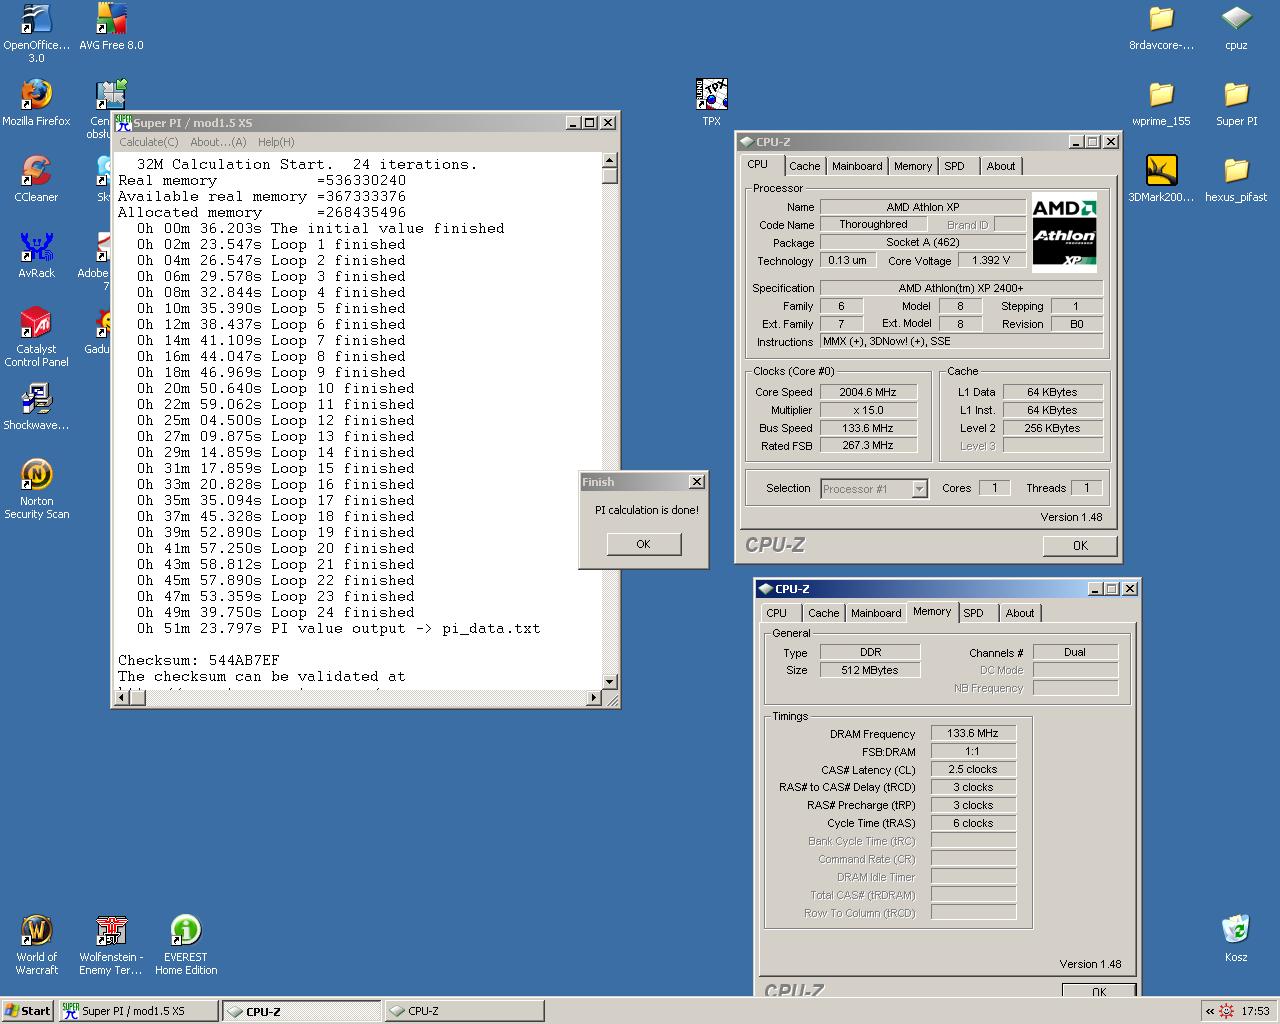
Task: Click Super PI vertical scrollbar up arrow
Action: (x=610, y=160)
